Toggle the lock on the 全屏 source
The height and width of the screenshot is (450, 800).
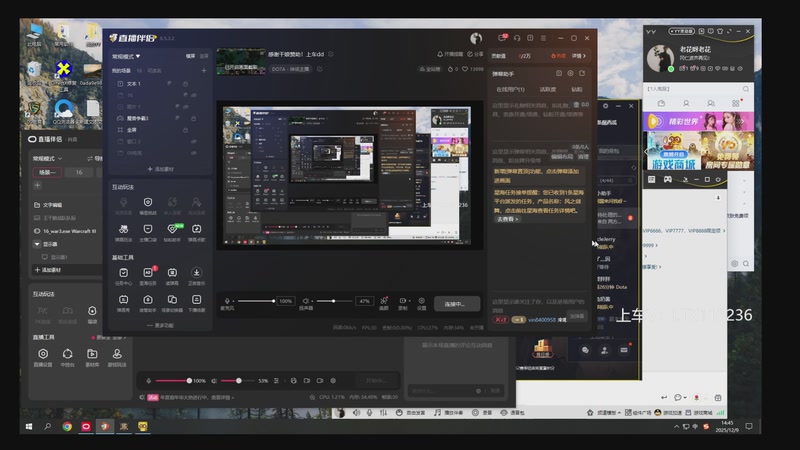pos(185,130)
